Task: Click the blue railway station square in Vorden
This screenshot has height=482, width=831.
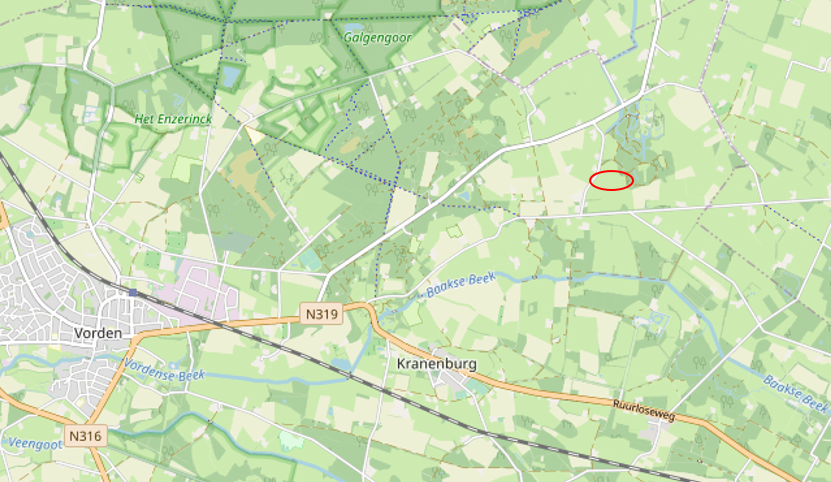Action: coord(132,293)
